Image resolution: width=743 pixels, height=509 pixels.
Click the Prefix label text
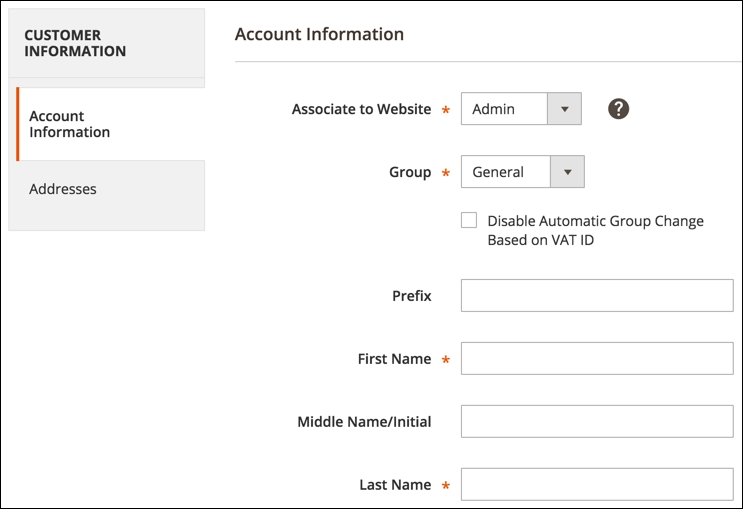tap(412, 296)
